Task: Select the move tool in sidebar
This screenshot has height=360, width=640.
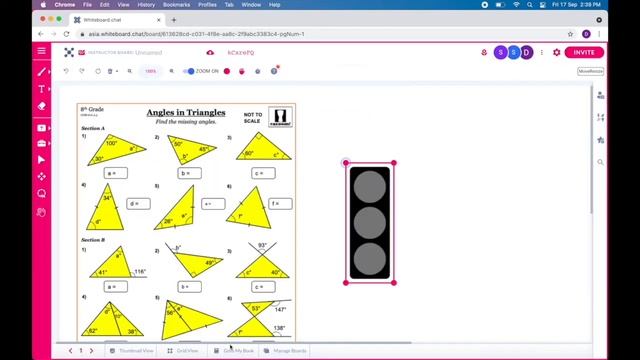Action: [x=42, y=177]
